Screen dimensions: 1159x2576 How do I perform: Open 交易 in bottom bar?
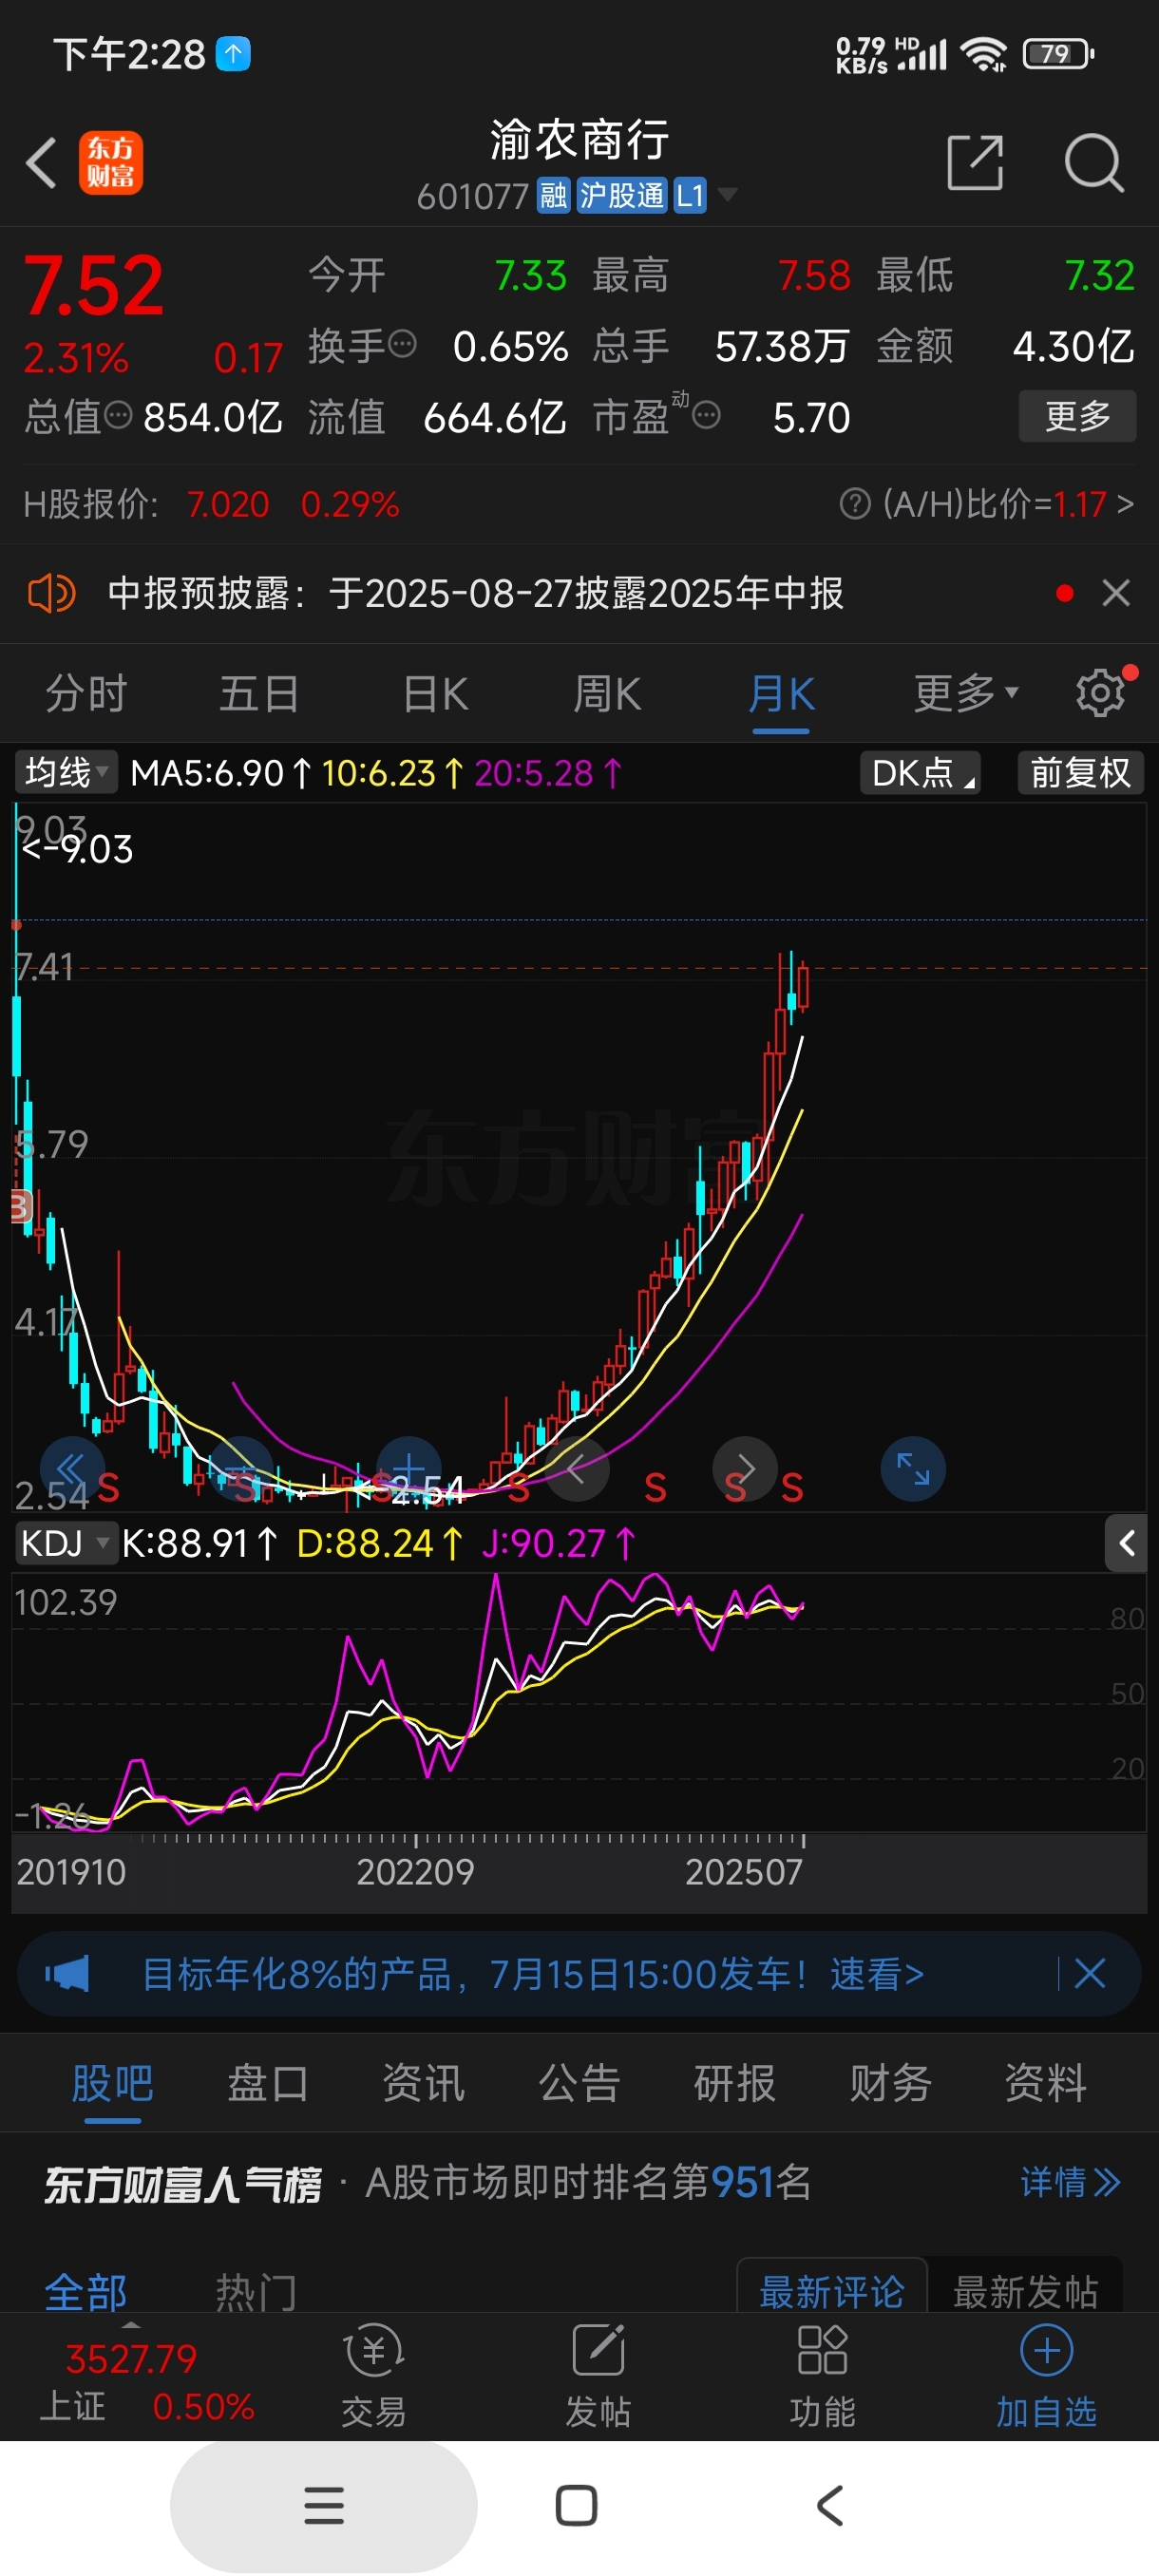click(x=374, y=2376)
